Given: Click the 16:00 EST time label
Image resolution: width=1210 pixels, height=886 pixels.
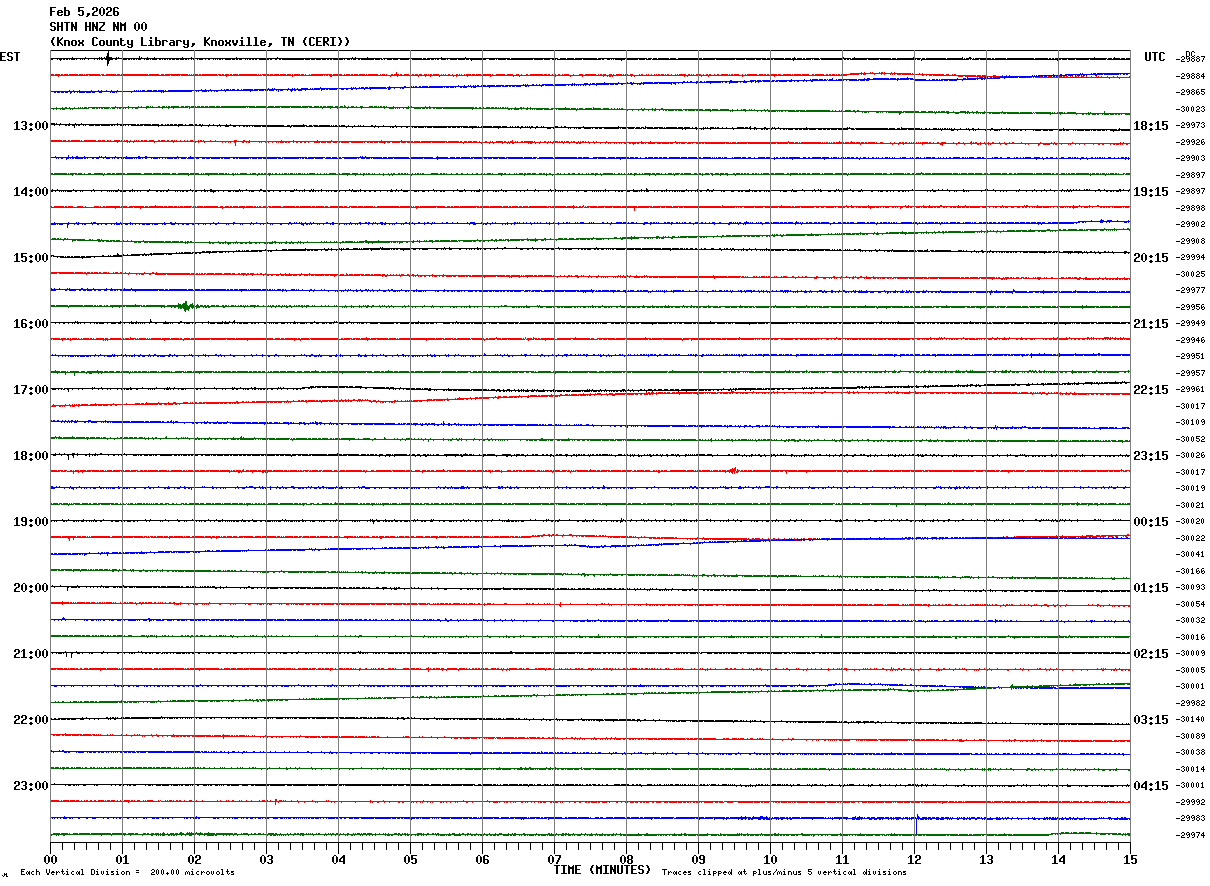Looking at the screenshot, I should click(x=30, y=324).
